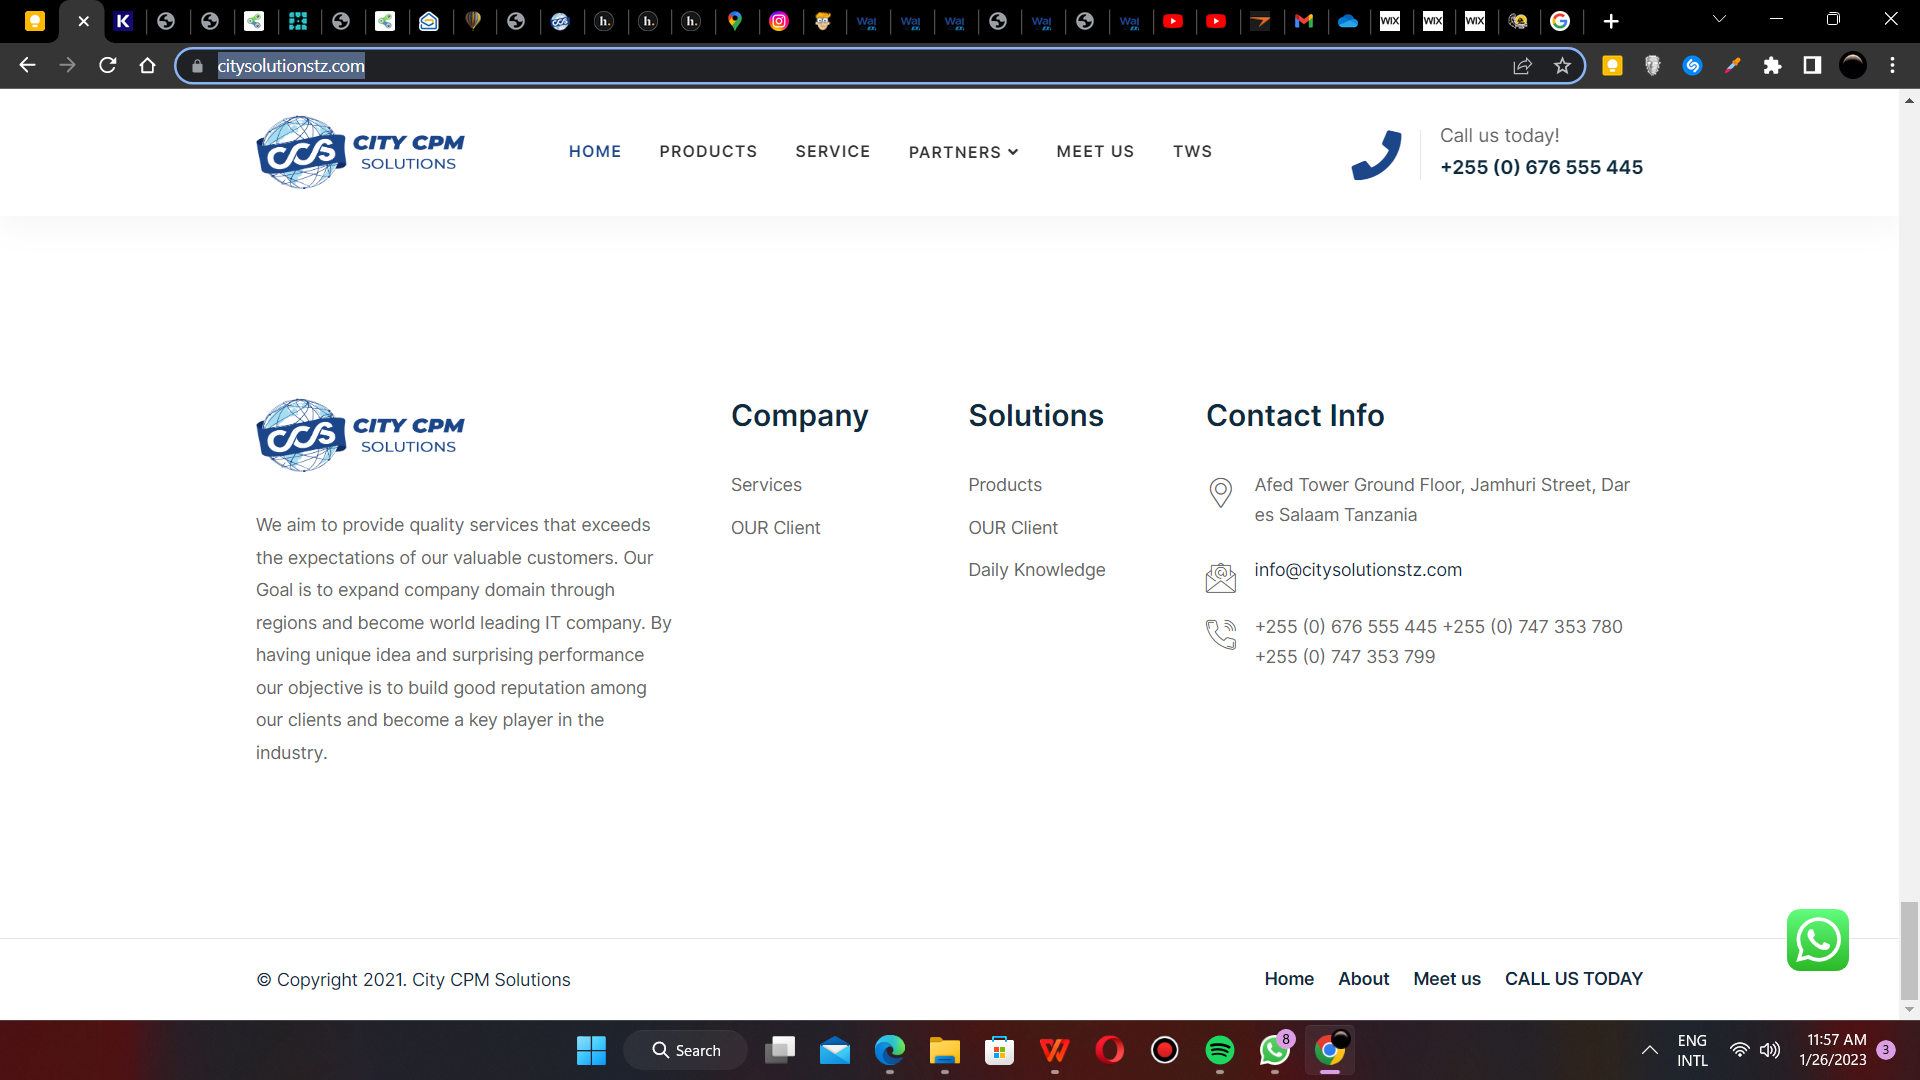The width and height of the screenshot is (1920, 1080).
Task: Click the blue phone handset icon in header
Action: (1376, 155)
